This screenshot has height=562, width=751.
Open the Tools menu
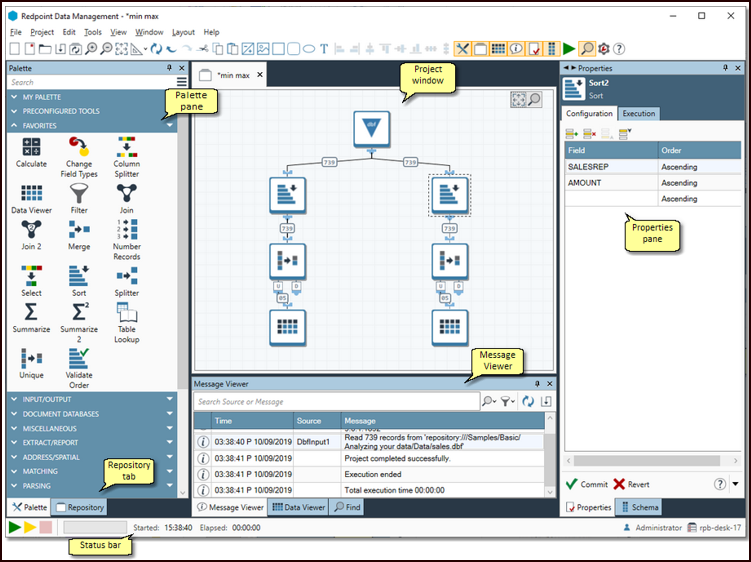[x=92, y=32]
